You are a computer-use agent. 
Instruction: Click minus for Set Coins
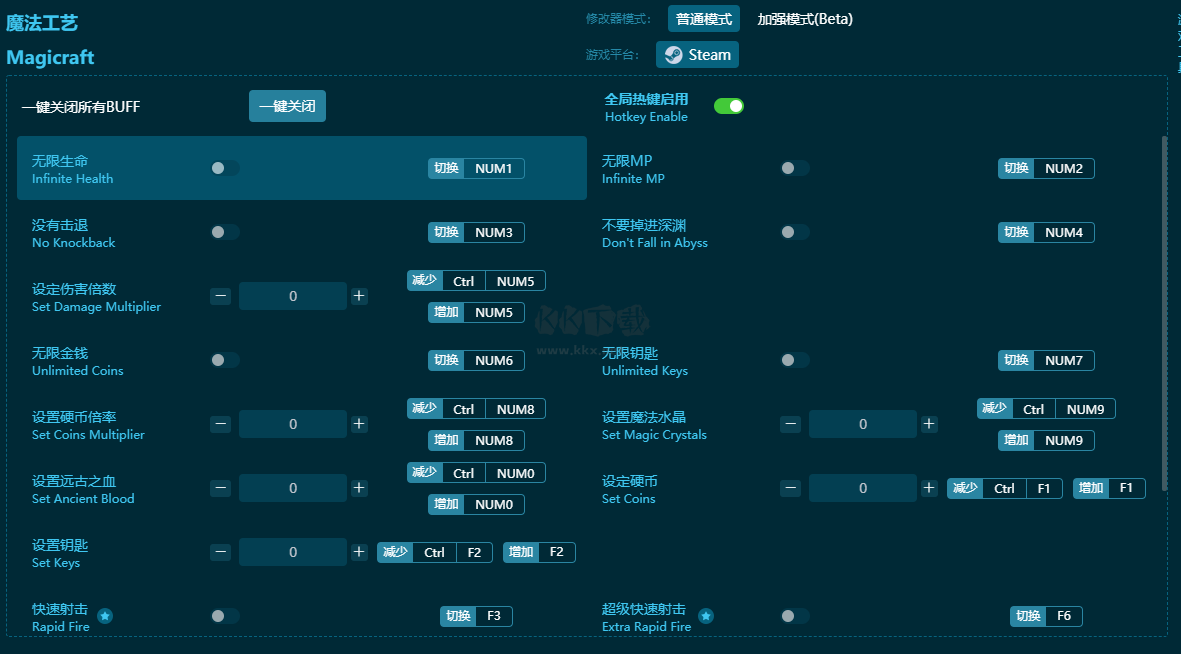791,488
